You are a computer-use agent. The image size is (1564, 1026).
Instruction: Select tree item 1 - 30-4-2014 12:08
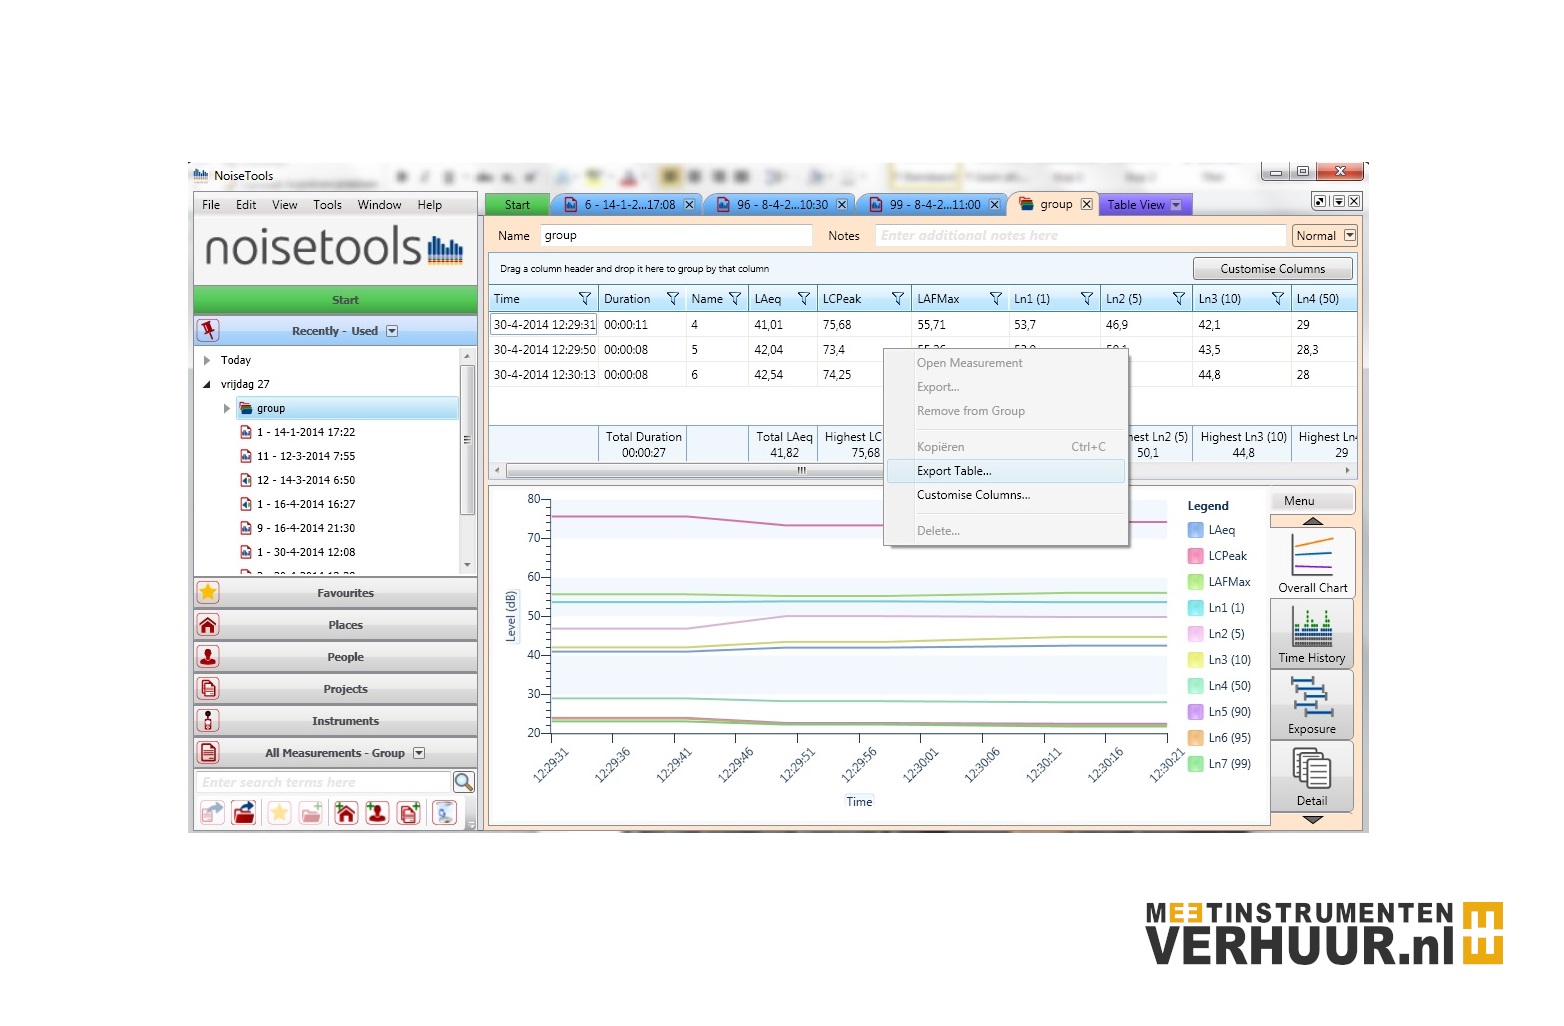305,552
